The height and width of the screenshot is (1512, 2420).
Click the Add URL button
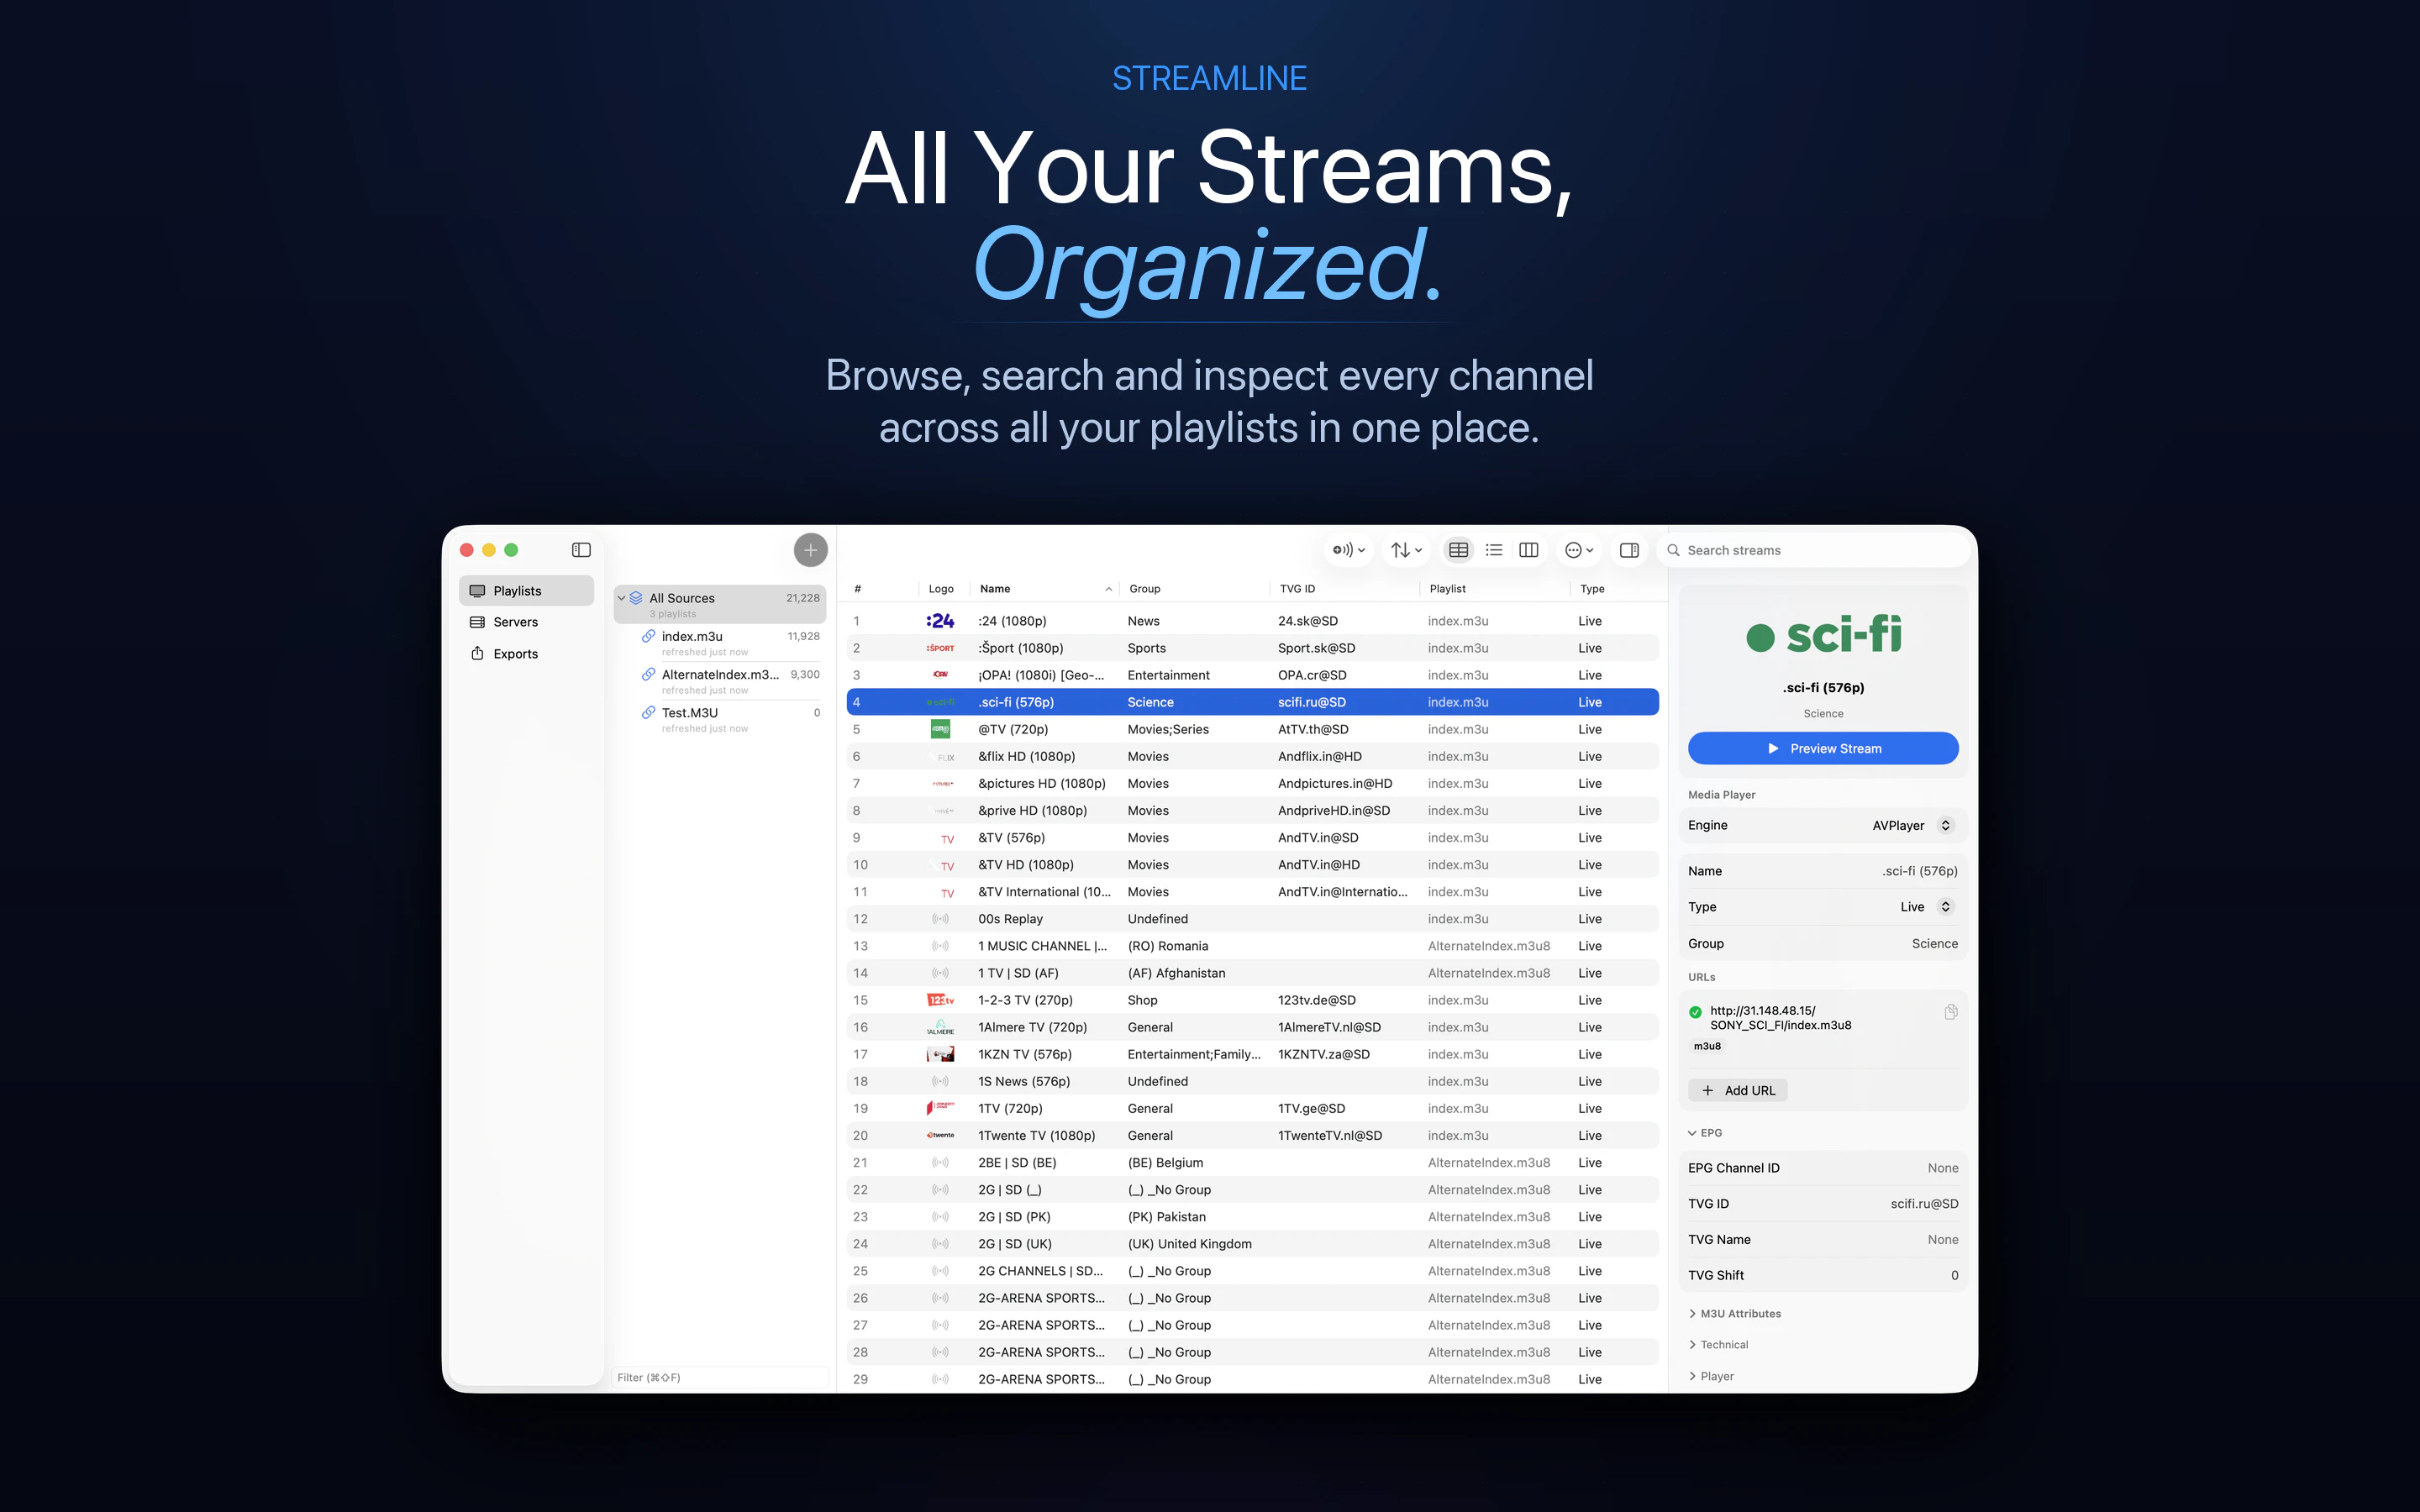tap(1737, 1090)
